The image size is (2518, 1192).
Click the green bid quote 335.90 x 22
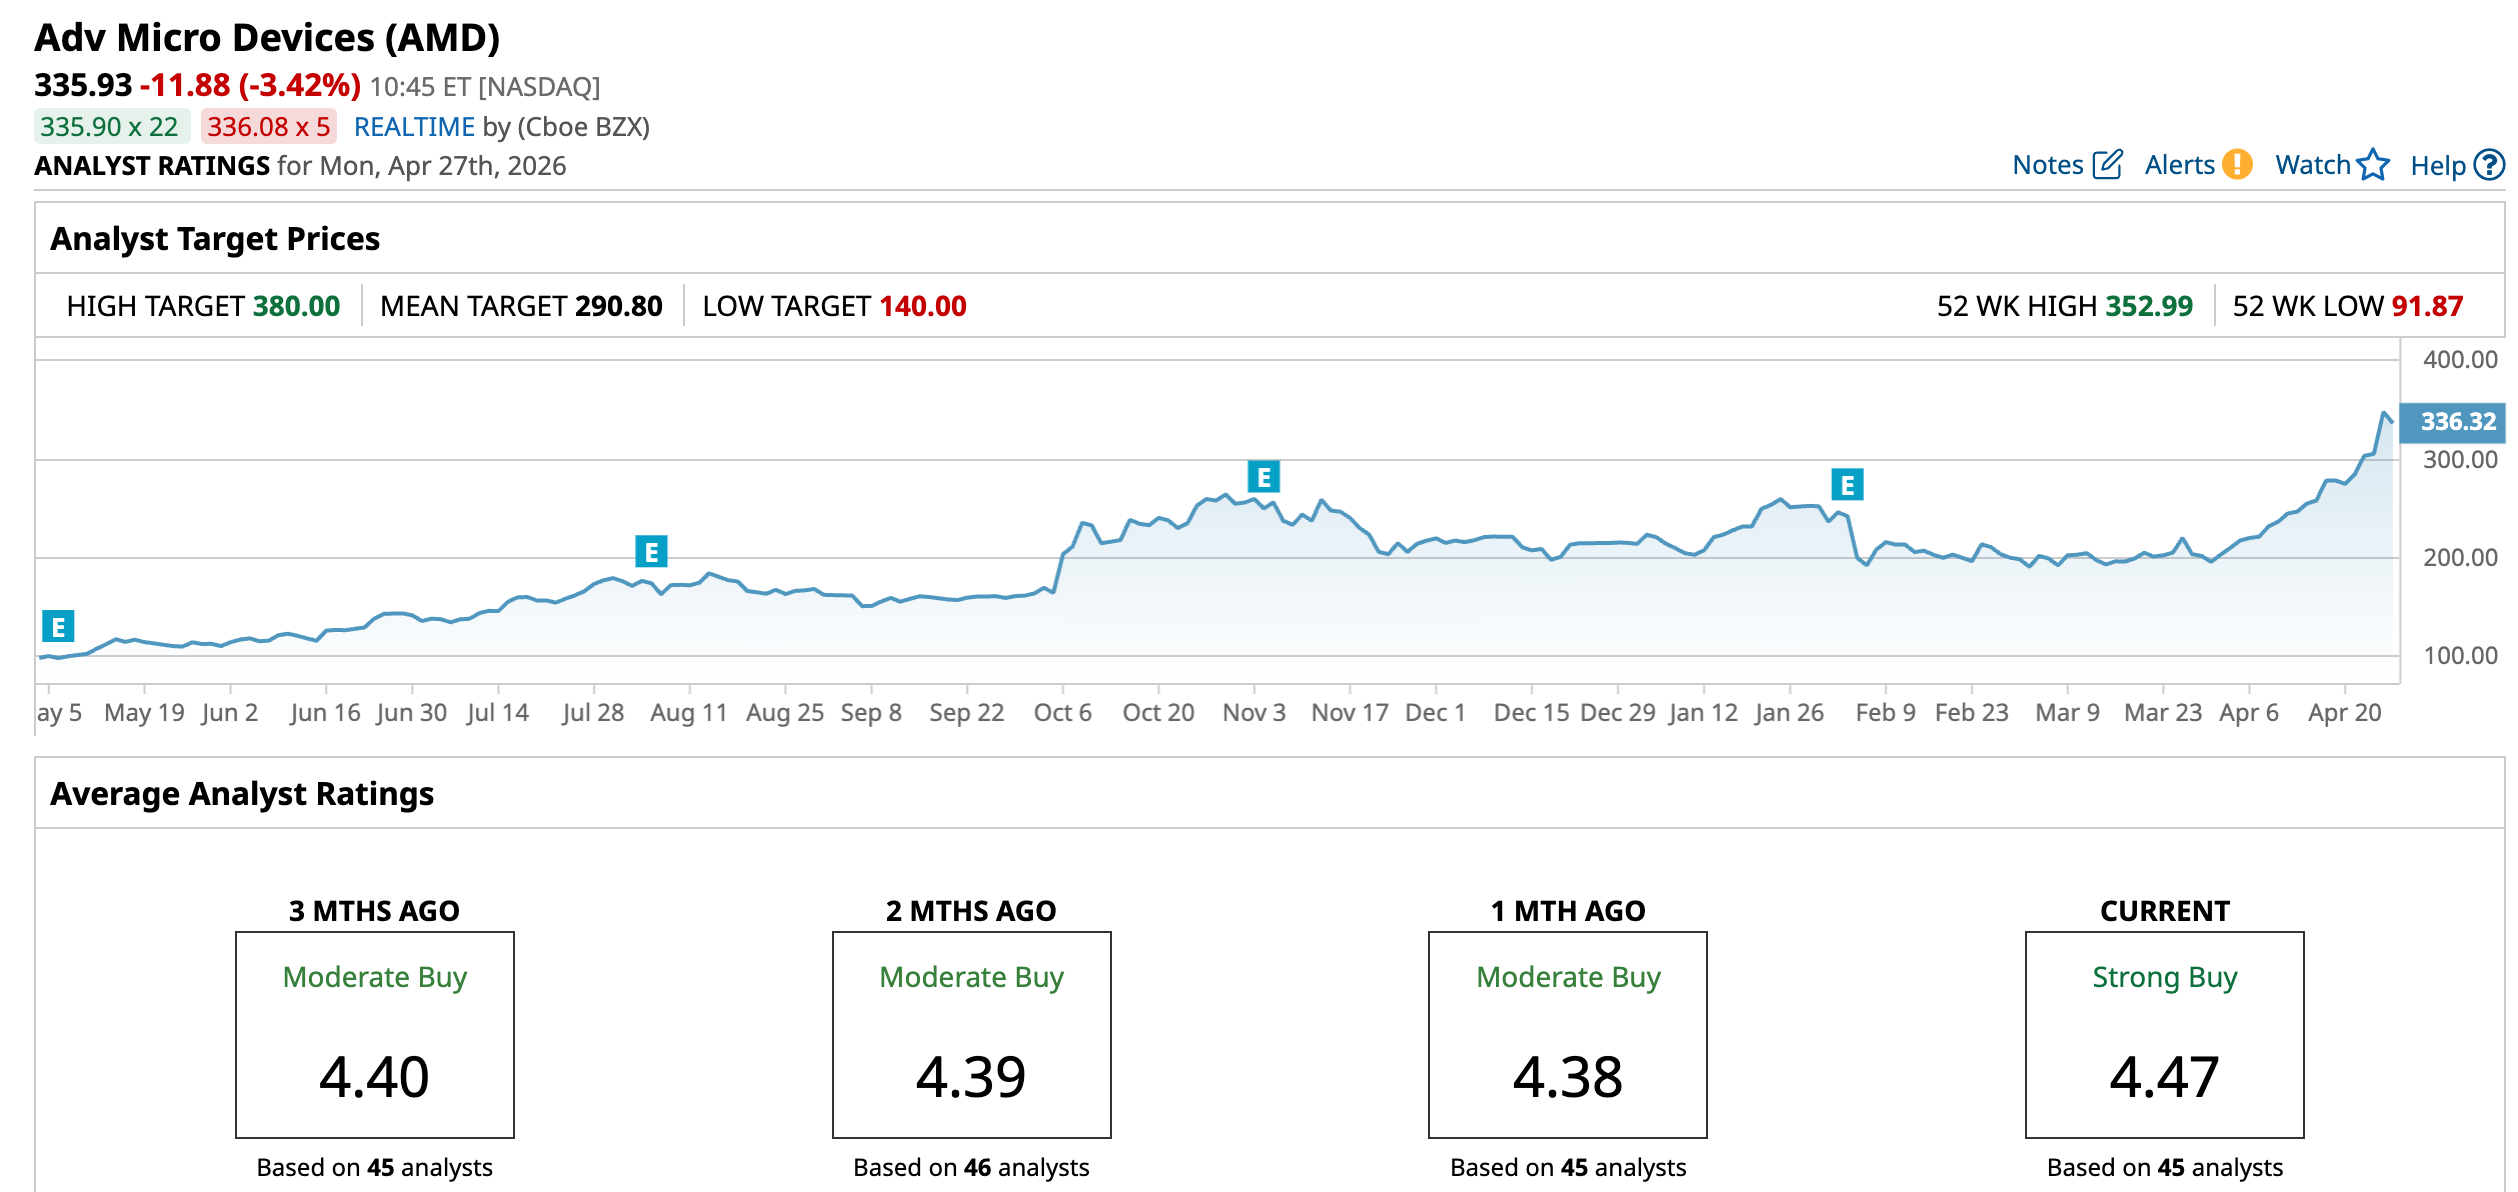pos(110,127)
